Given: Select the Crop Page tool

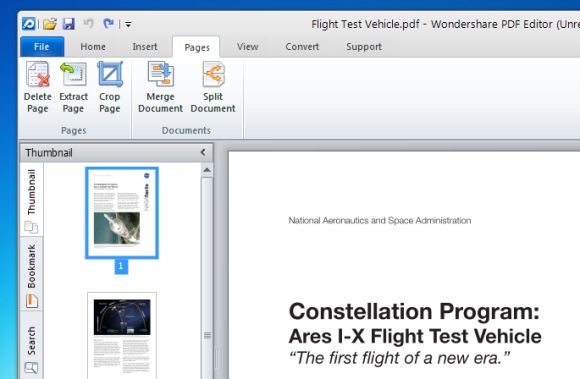Looking at the screenshot, I should point(109,88).
